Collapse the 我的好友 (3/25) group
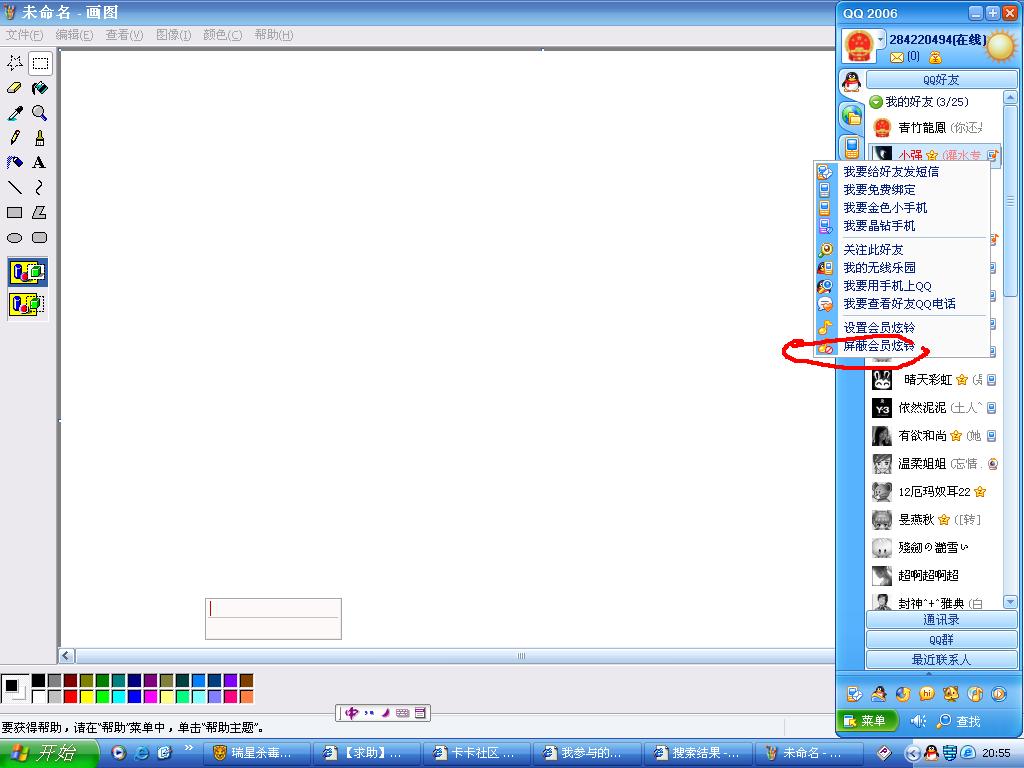 (x=876, y=102)
